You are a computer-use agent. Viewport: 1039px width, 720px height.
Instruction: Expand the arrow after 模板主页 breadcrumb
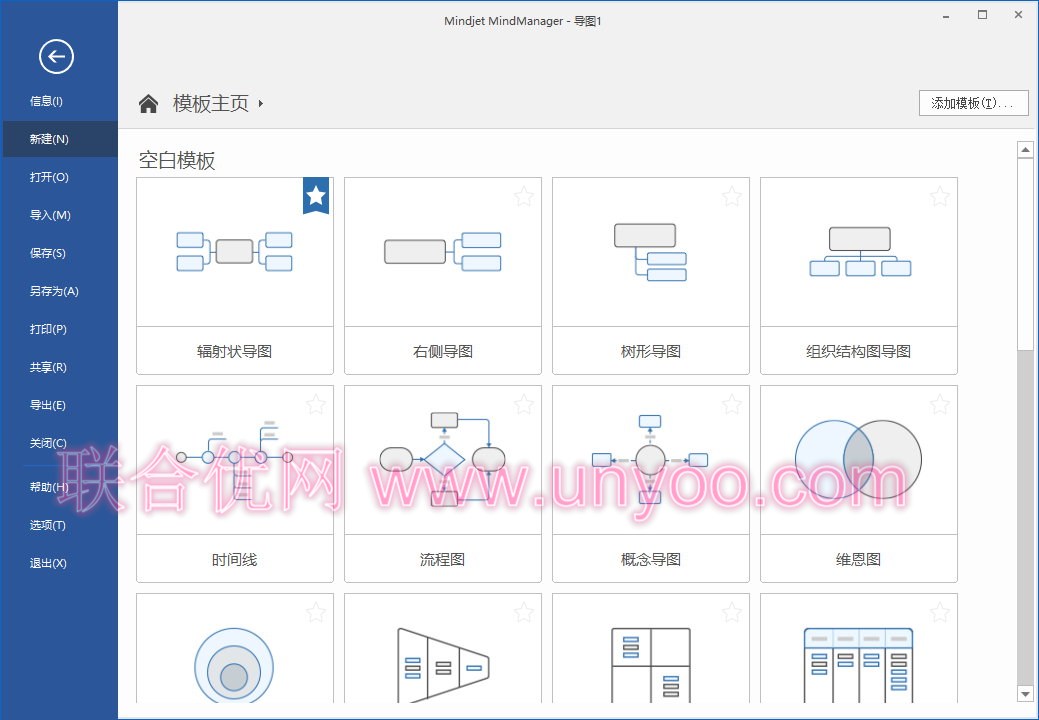pos(261,103)
